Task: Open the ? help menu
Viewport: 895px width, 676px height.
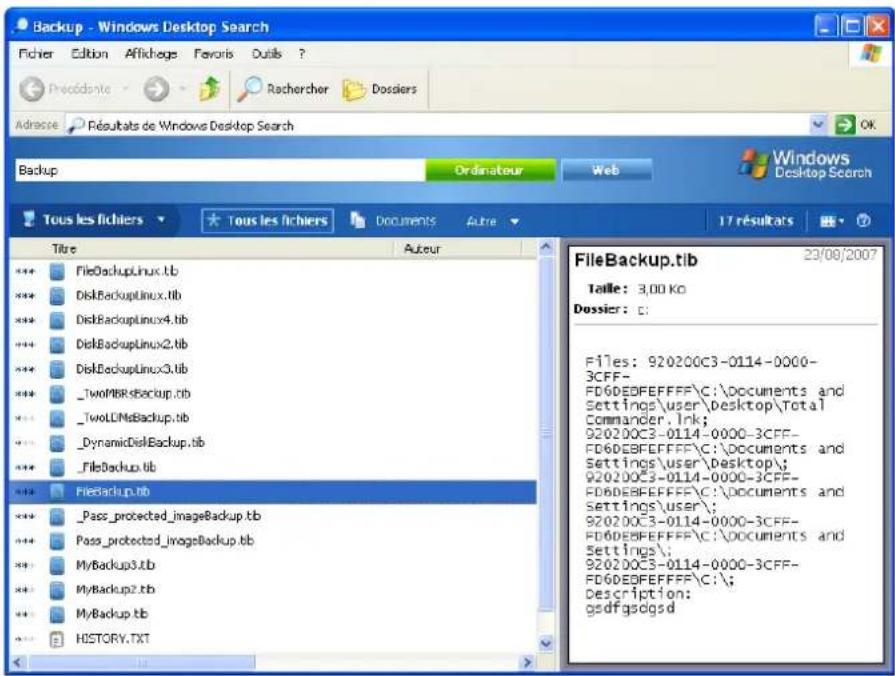Action: tap(301, 54)
